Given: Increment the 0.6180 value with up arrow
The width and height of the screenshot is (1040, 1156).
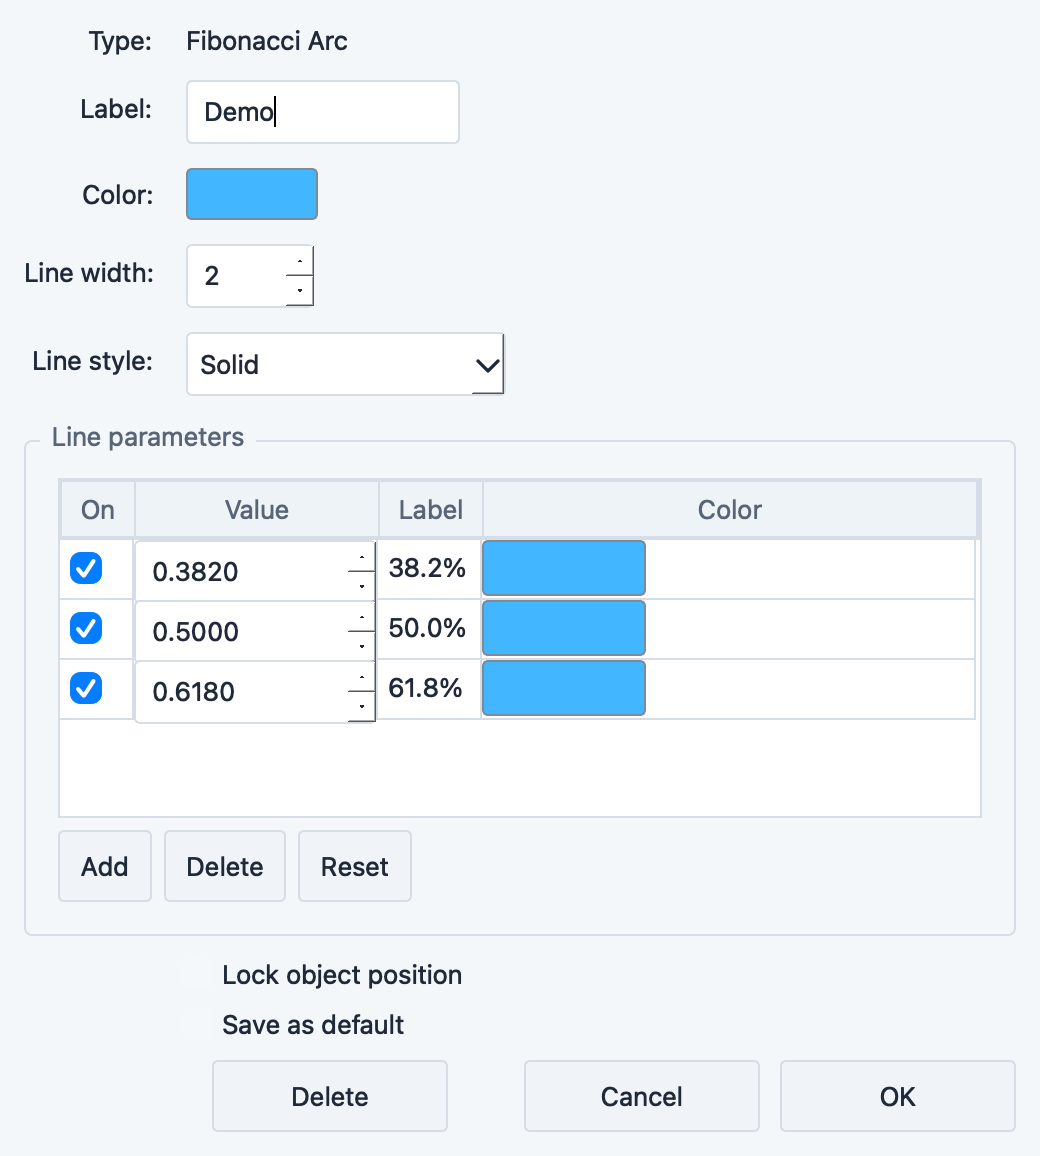Looking at the screenshot, I should tap(361, 677).
